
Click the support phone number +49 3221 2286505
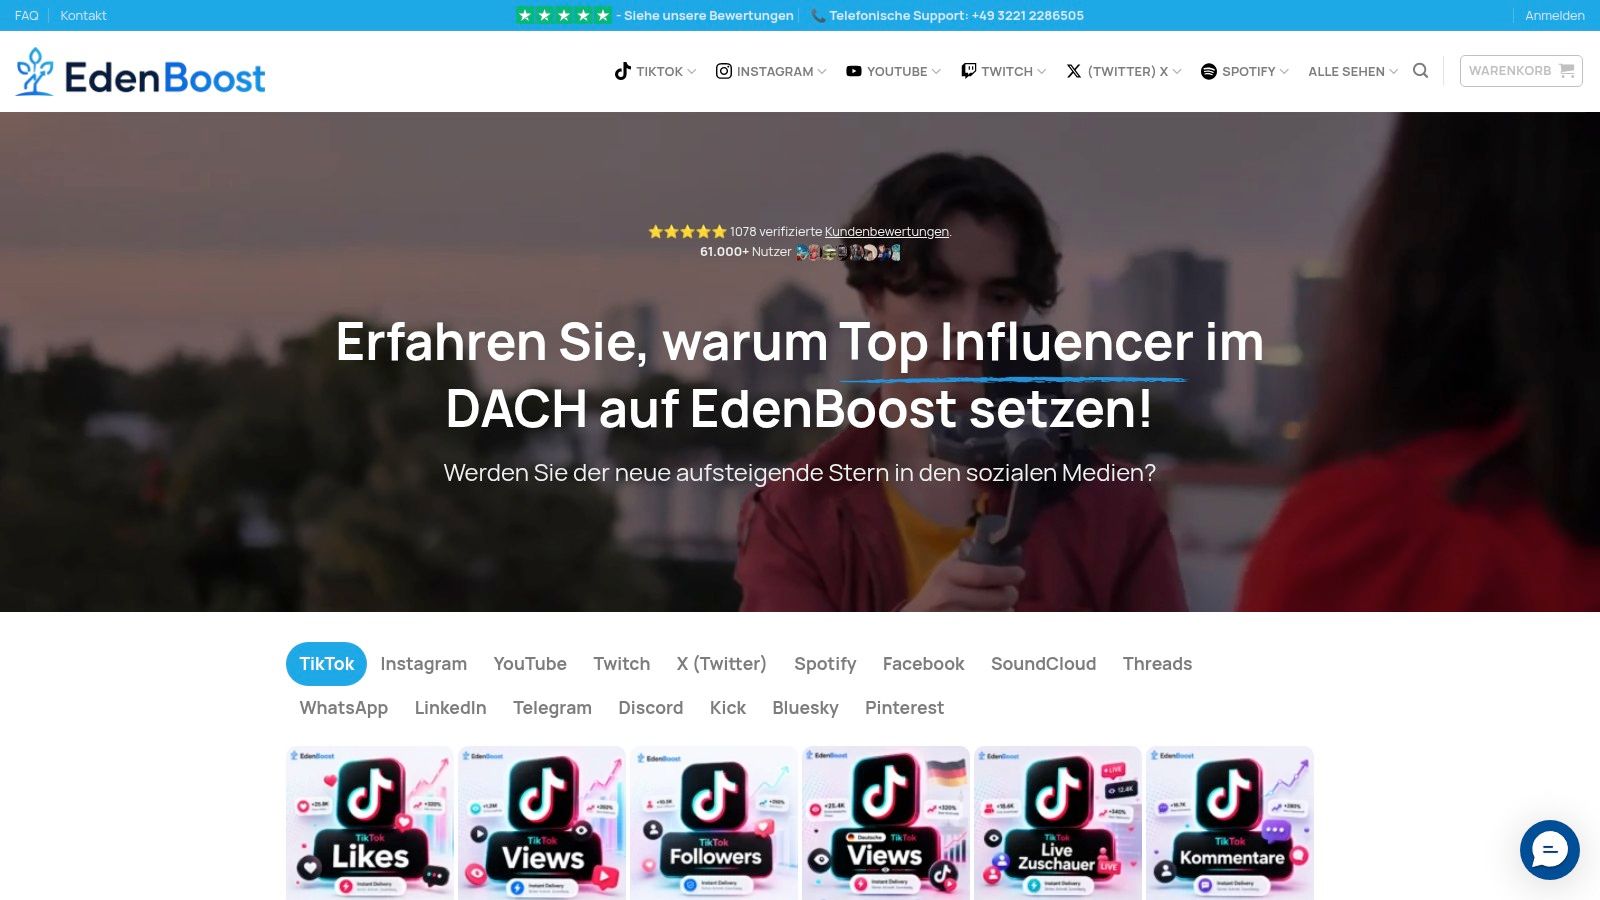1026,15
